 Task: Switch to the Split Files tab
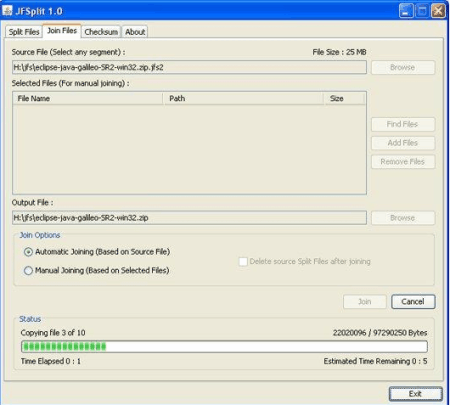(x=24, y=32)
